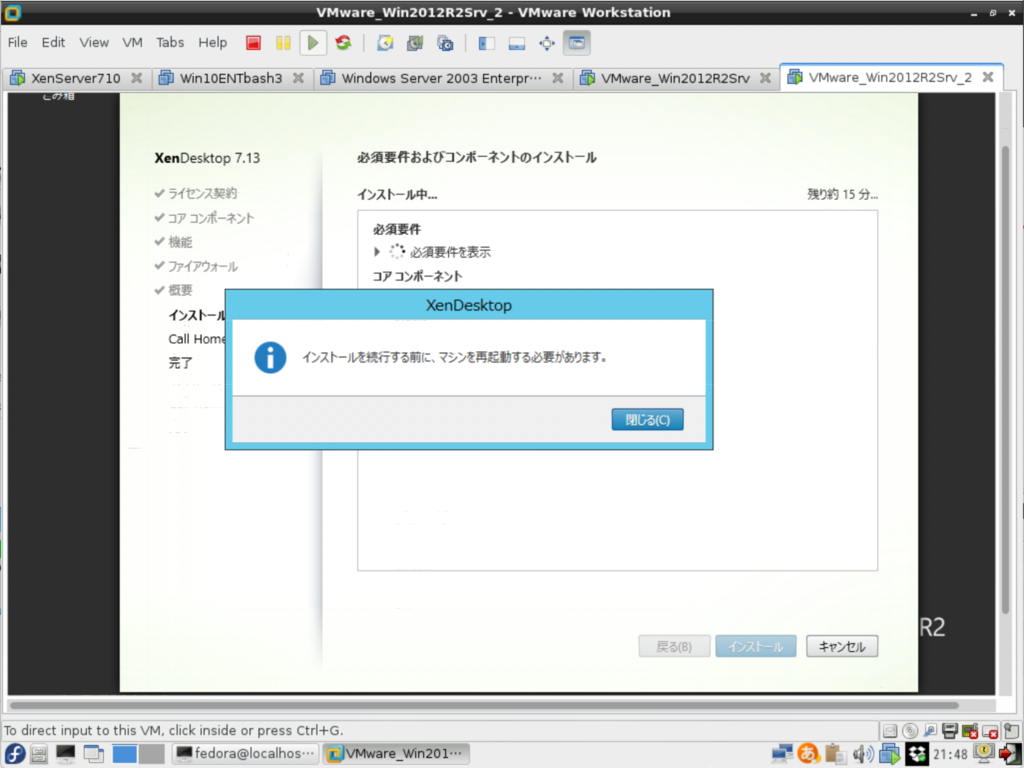Image resolution: width=1024 pixels, height=768 pixels.
Task: Open the clipboard manager tray icon
Action: [x=835, y=754]
